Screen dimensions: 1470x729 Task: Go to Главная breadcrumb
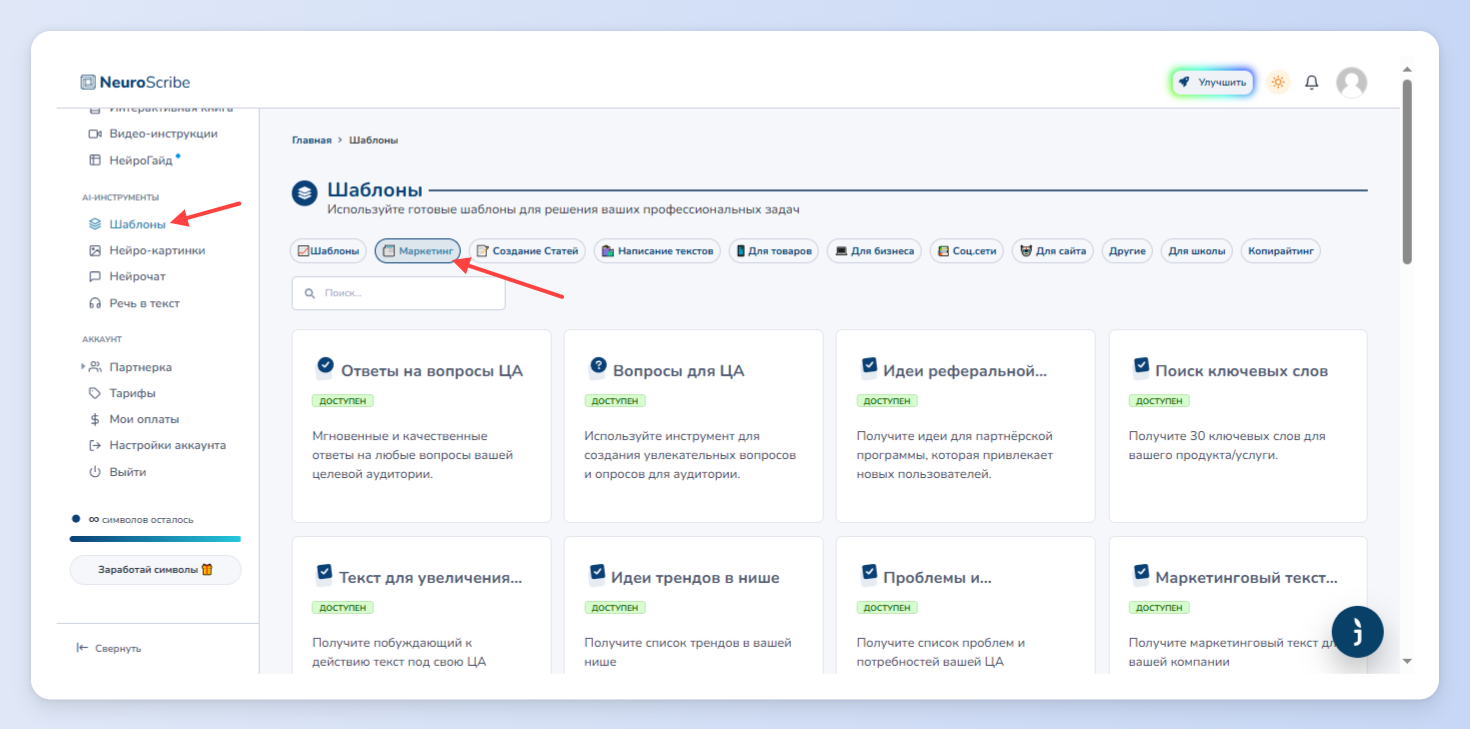(311, 140)
